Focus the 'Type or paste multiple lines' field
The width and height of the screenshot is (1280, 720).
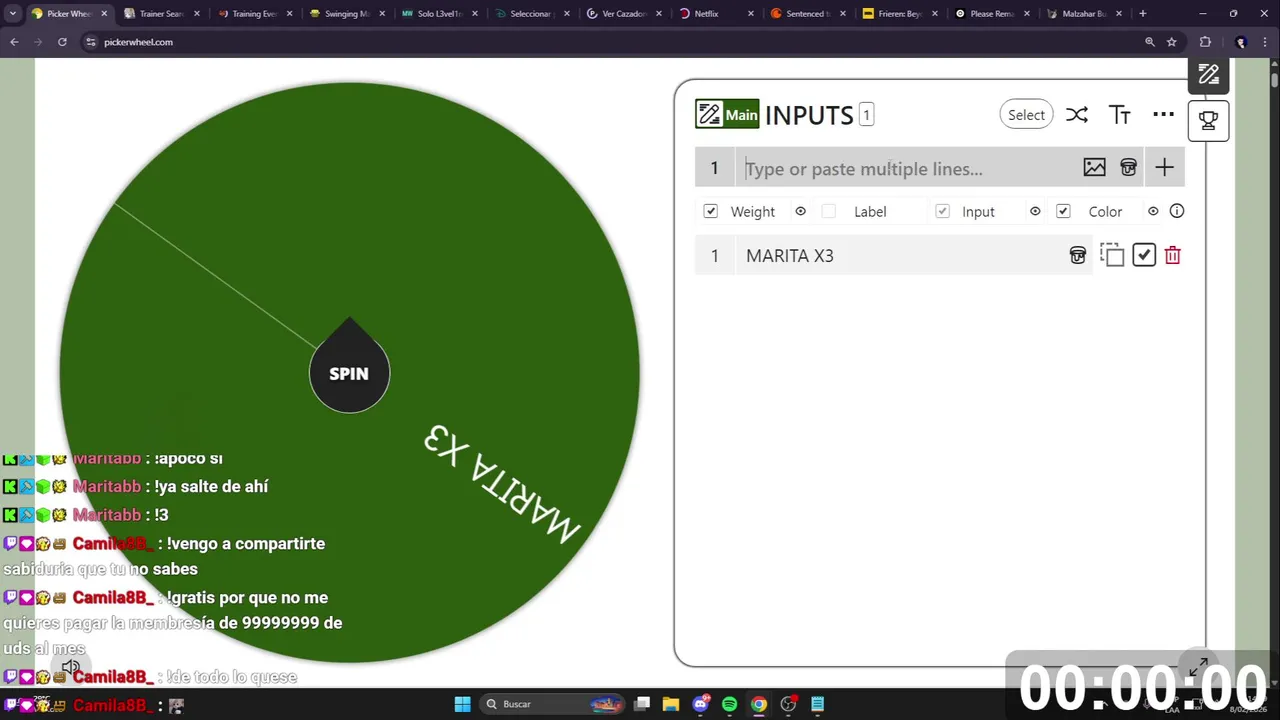(908, 168)
